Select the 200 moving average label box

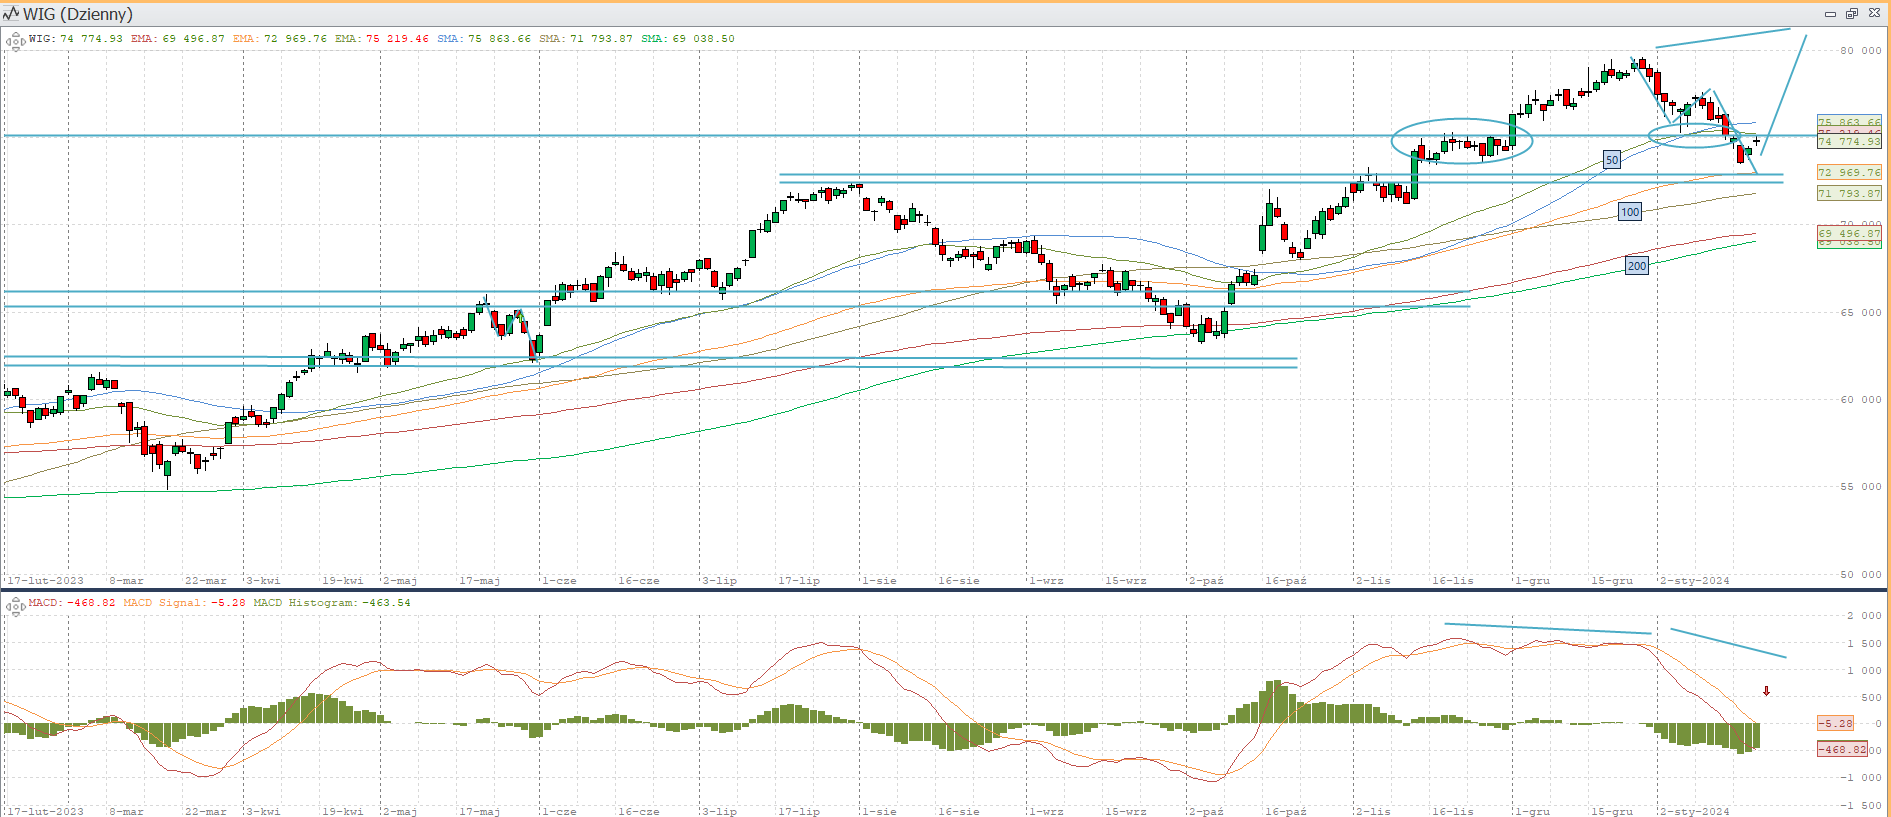(x=1636, y=266)
